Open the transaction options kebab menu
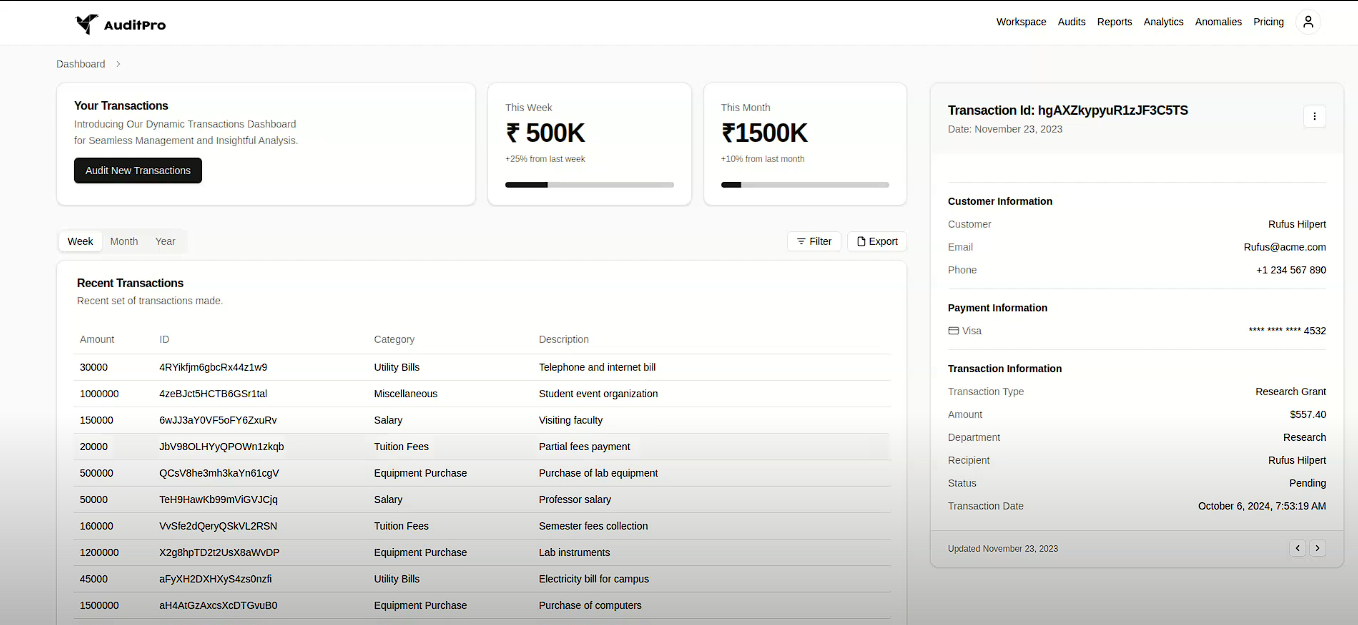1358x625 pixels. click(x=1315, y=116)
